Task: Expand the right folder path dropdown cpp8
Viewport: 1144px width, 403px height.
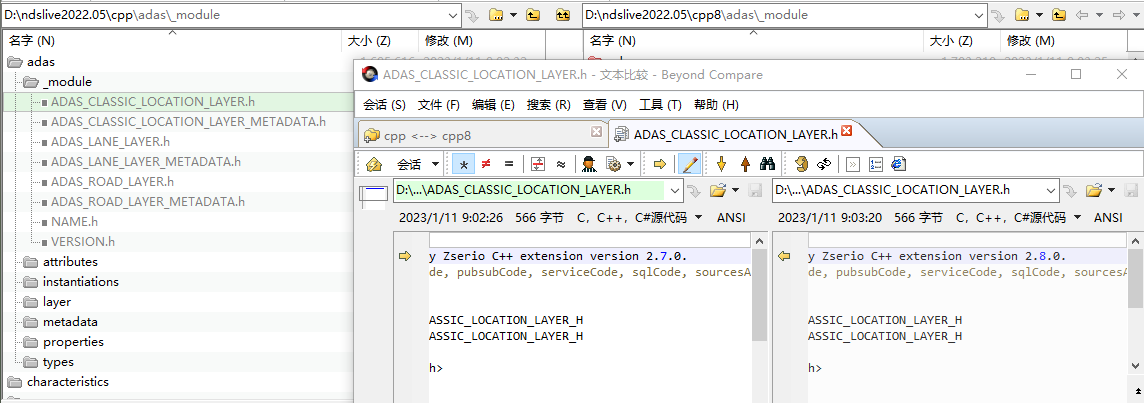Action: (x=978, y=15)
